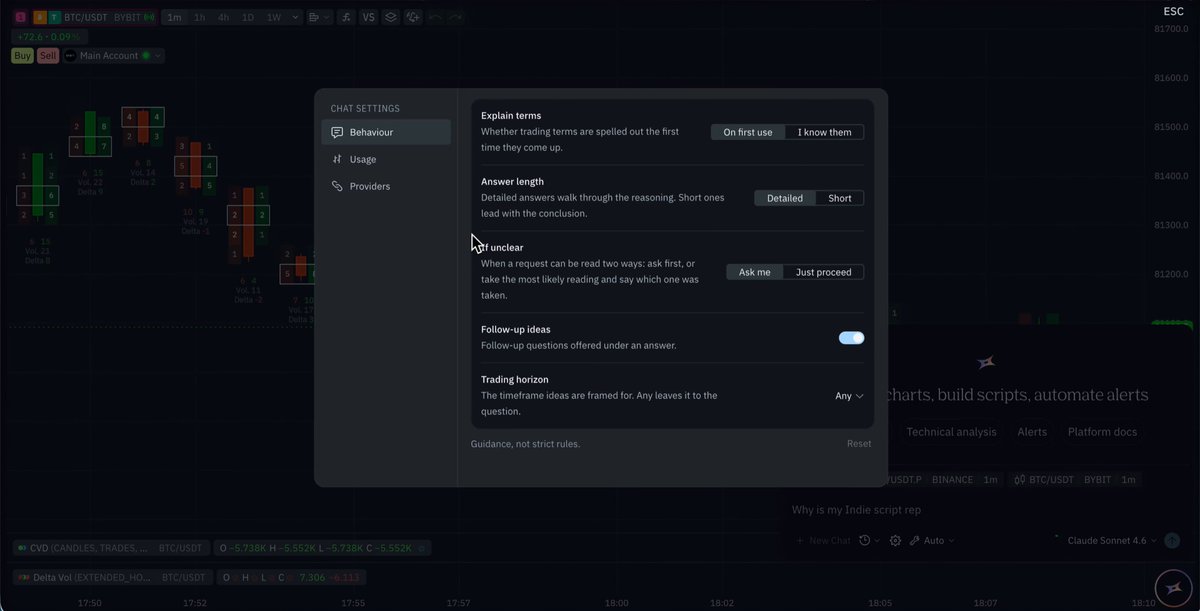Open the Behaviour settings section
The image size is (1200, 611).
(386, 132)
